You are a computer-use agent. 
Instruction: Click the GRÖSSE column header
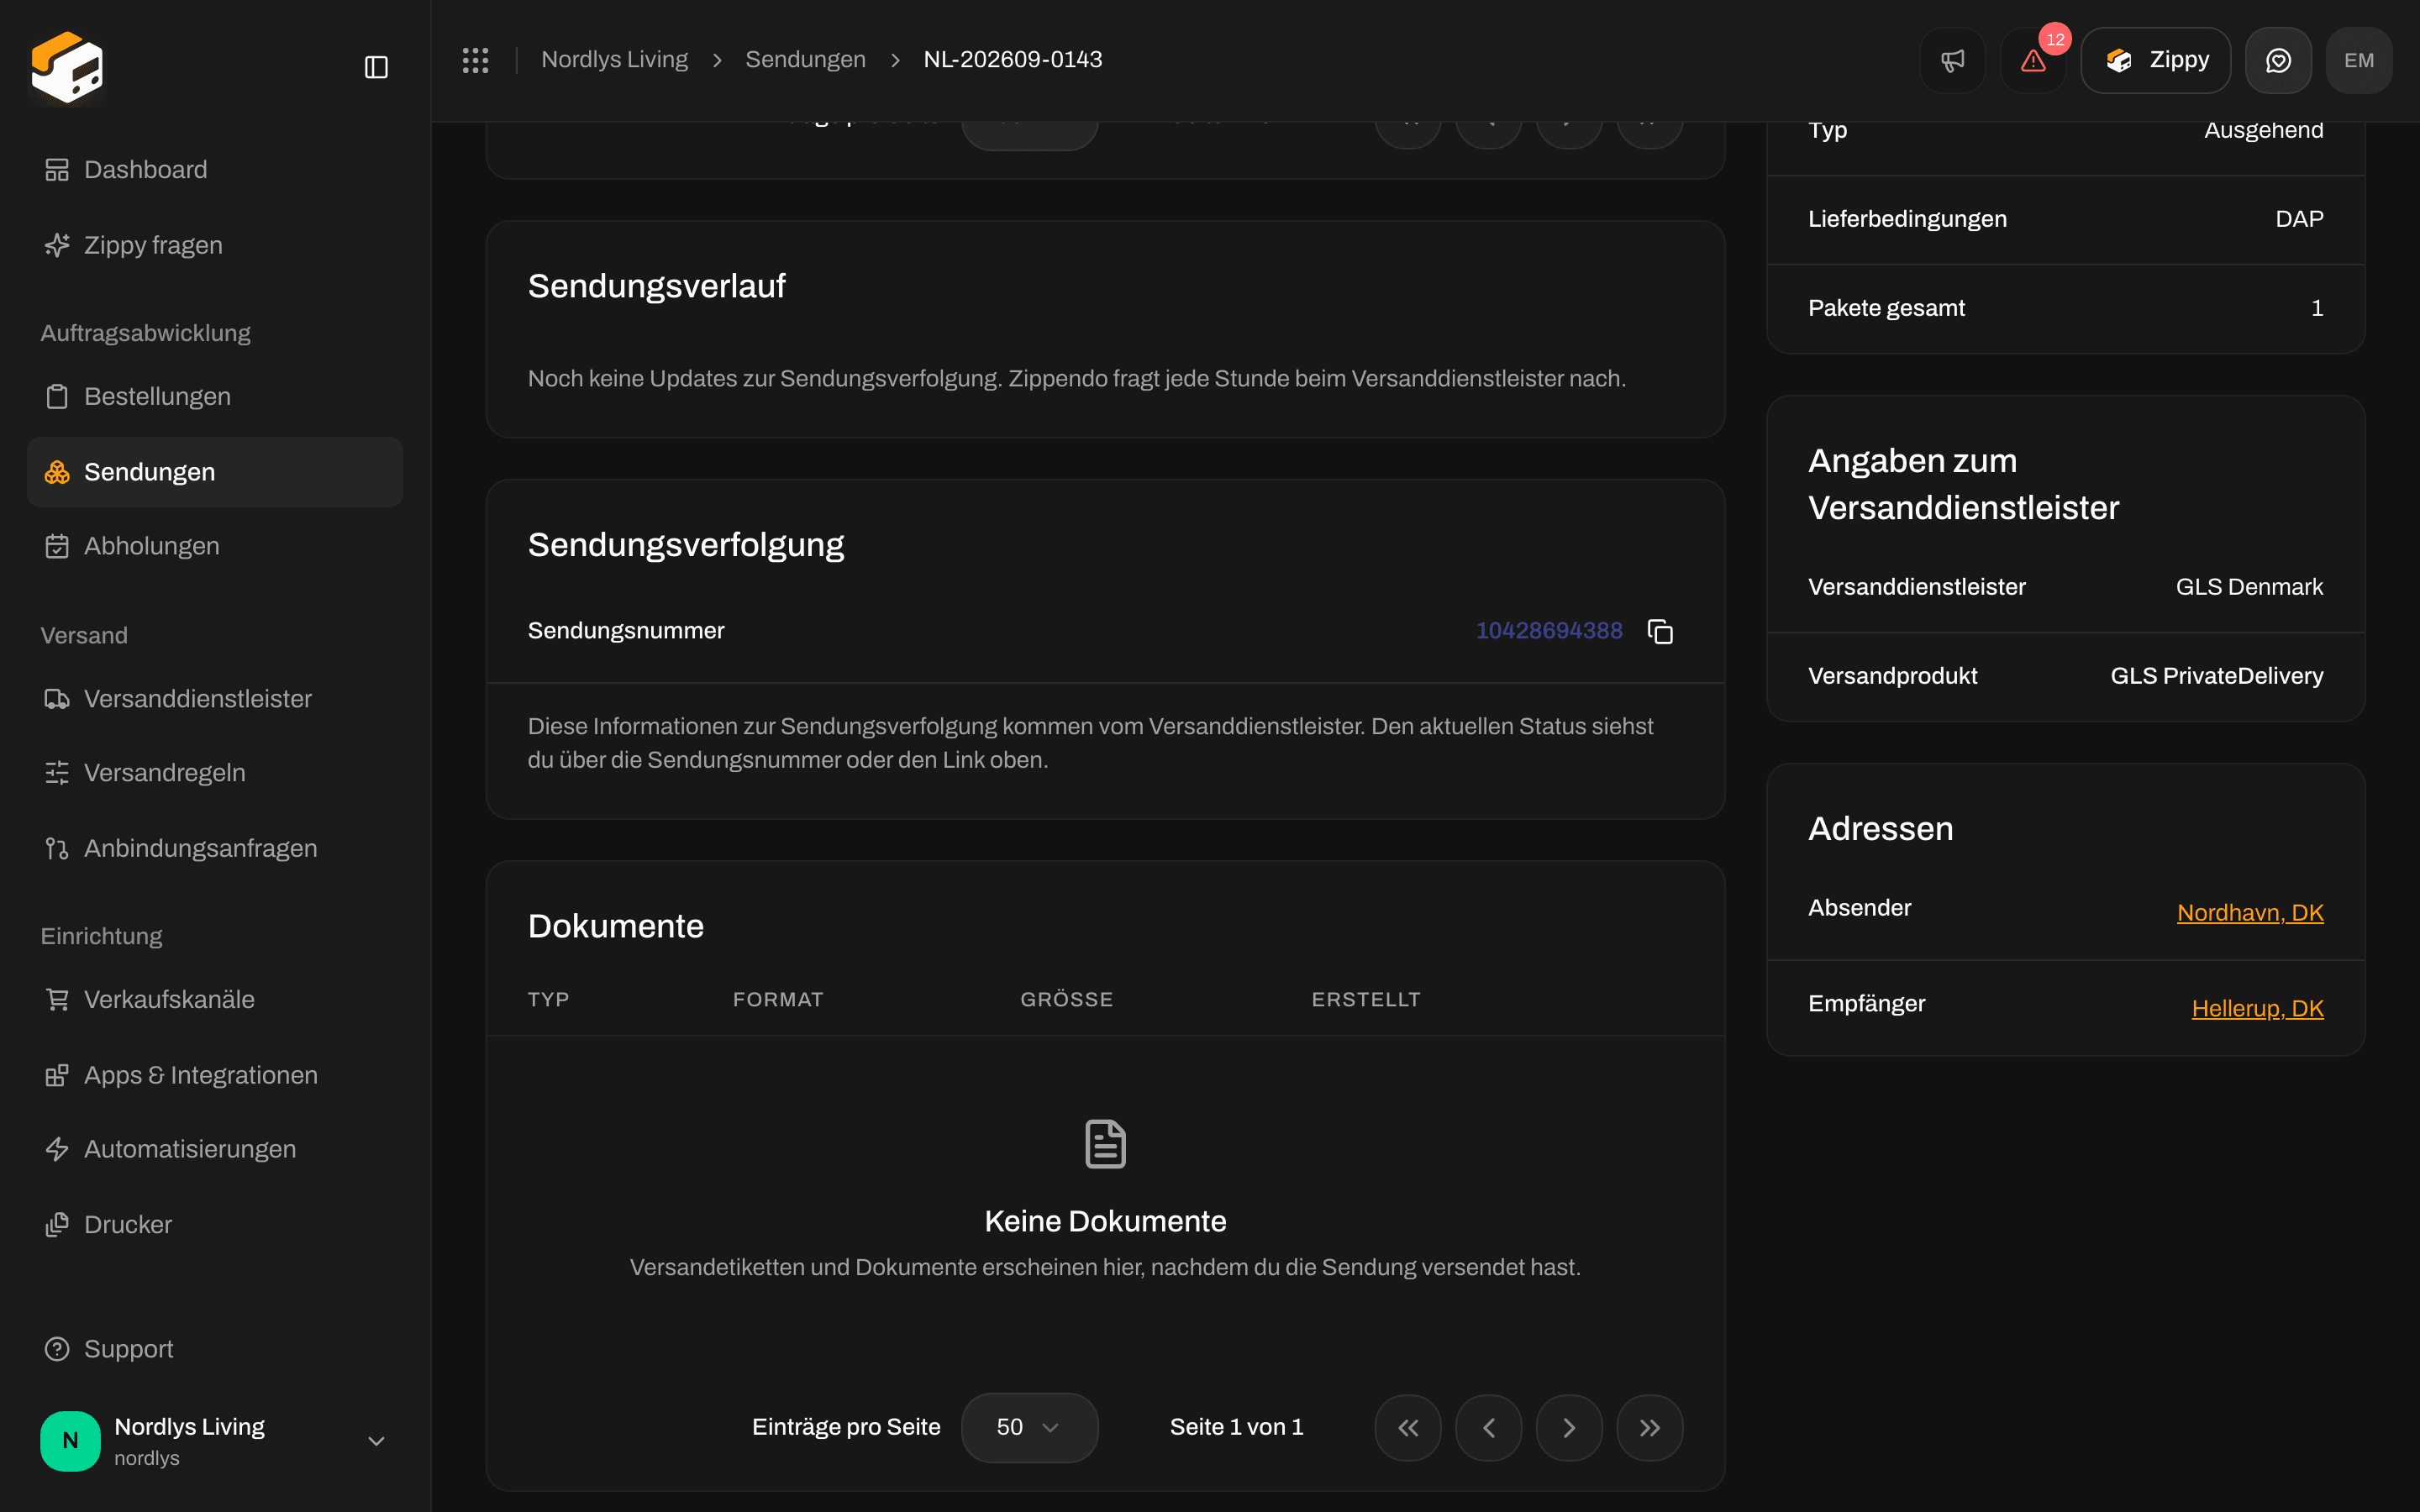coord(1066,999)
